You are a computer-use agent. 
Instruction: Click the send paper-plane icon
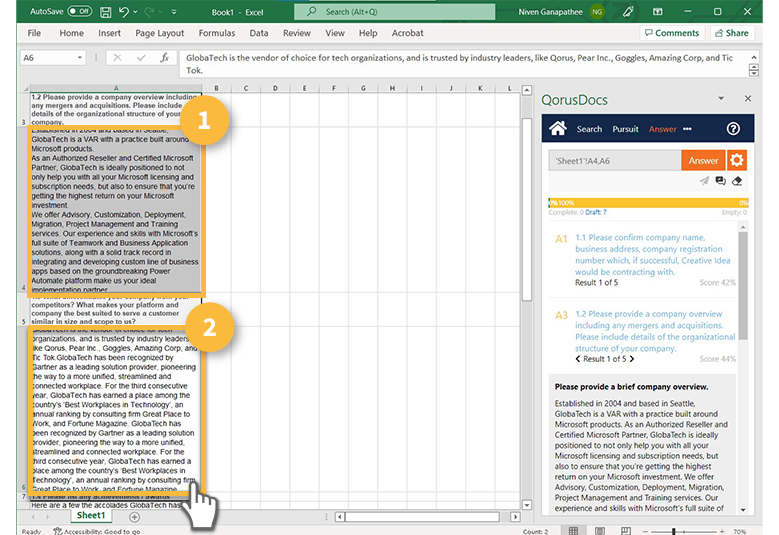click(704, 181)
